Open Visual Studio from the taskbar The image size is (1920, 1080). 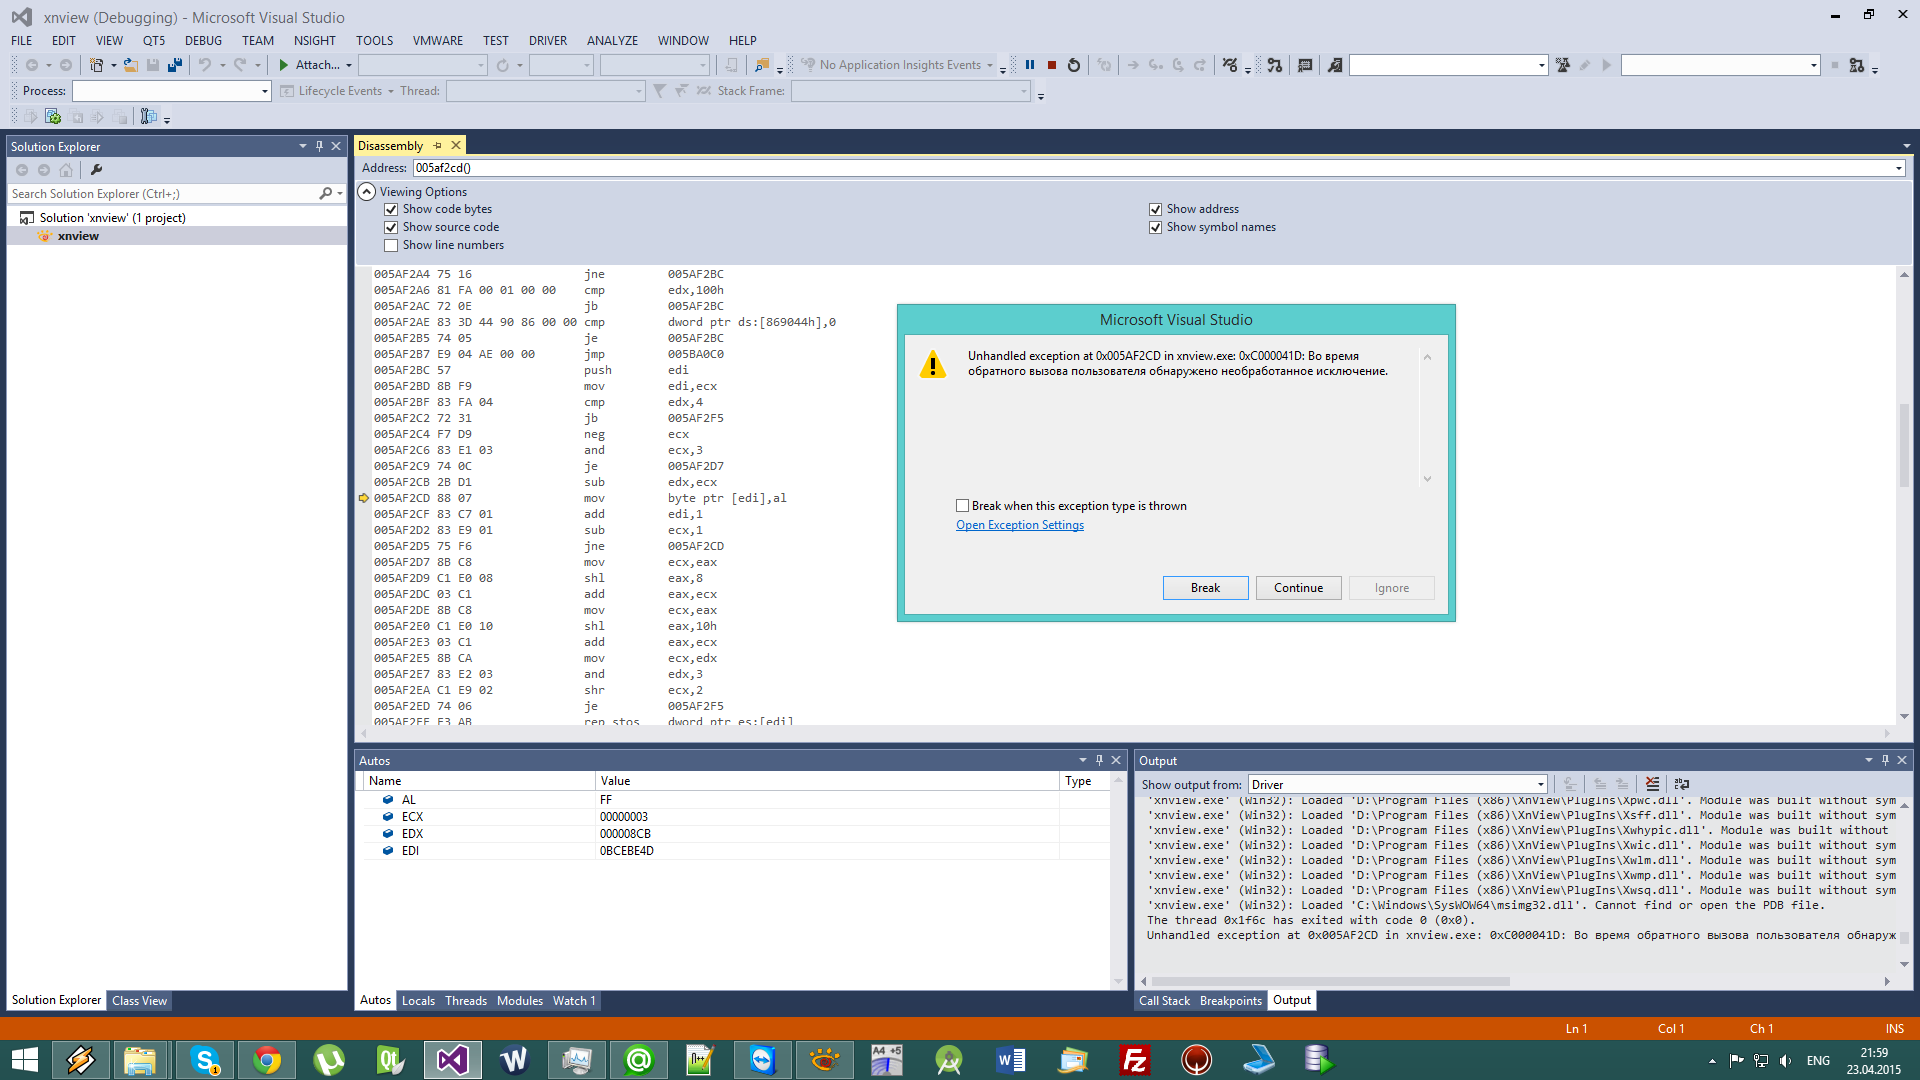pos(452,1059)
